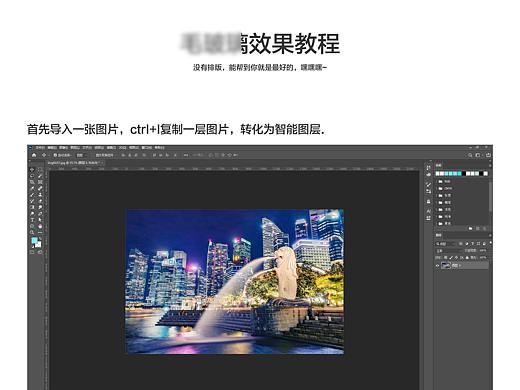Open the 文件 (File) menu
The width and height of the screenshot is (520, 390).
(40, 148)
